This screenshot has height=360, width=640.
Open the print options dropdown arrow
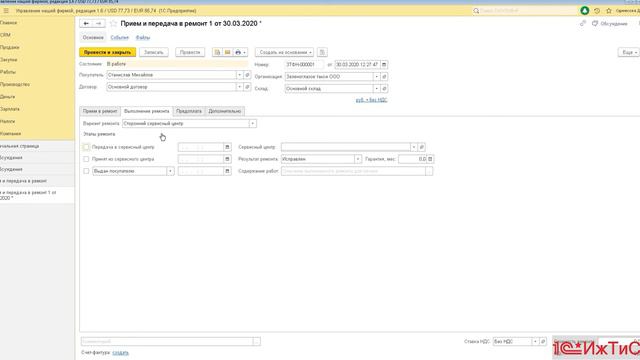point(244,52)
